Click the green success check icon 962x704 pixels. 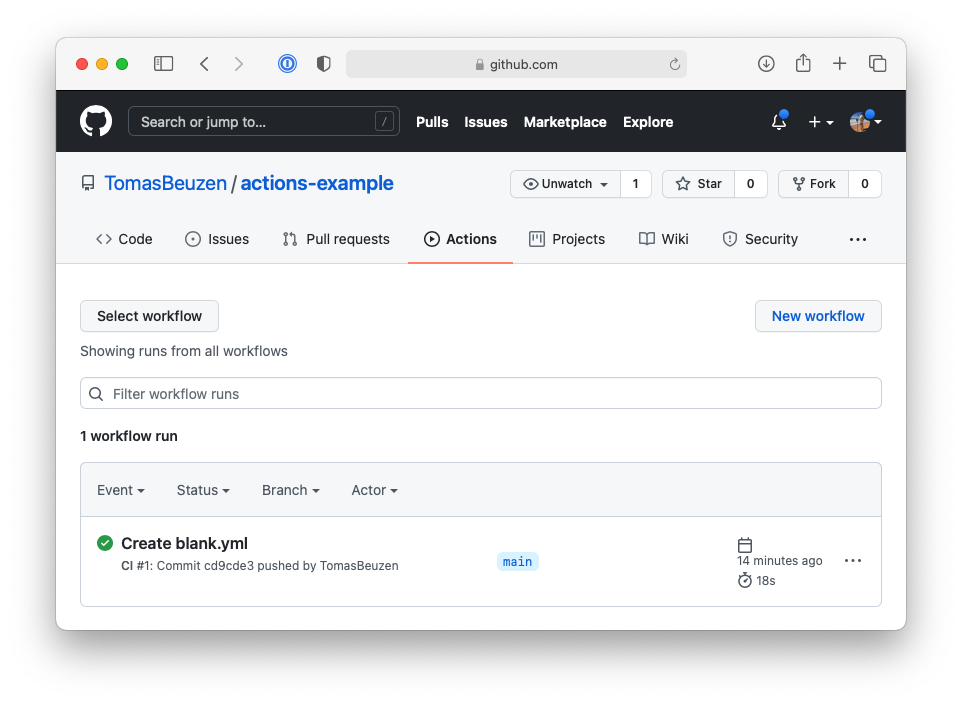(x=105, y=543)
